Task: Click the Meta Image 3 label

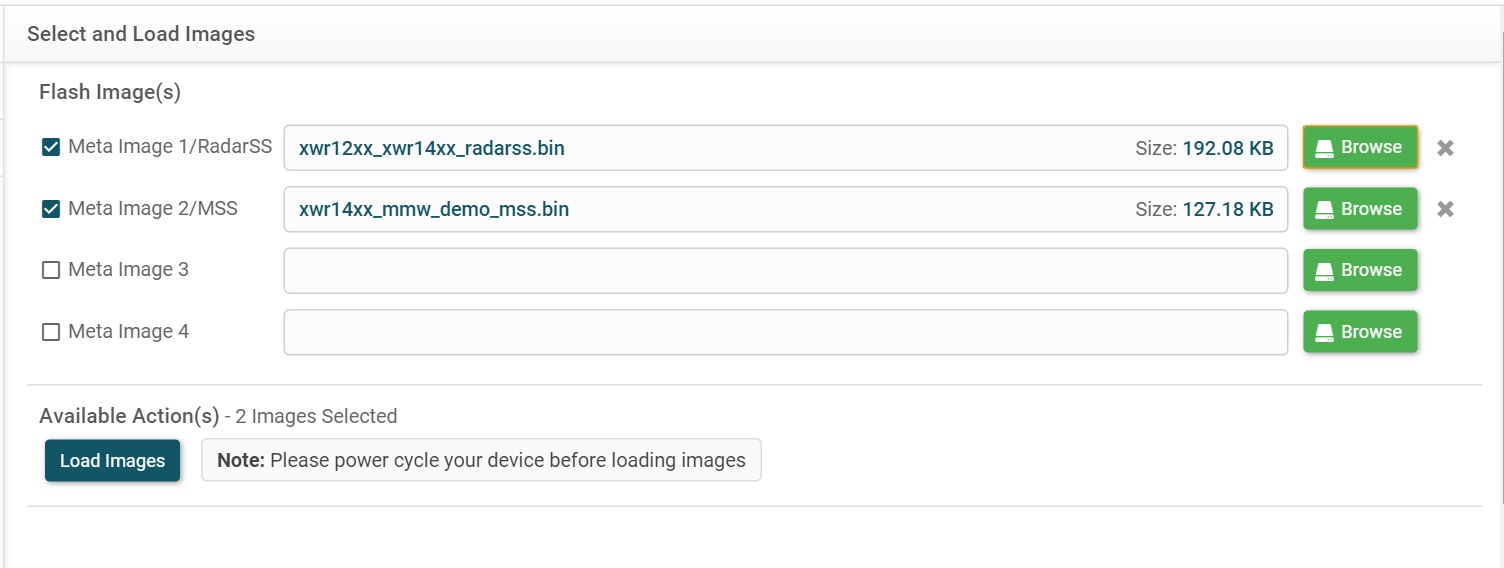Action: click(128, 270)
